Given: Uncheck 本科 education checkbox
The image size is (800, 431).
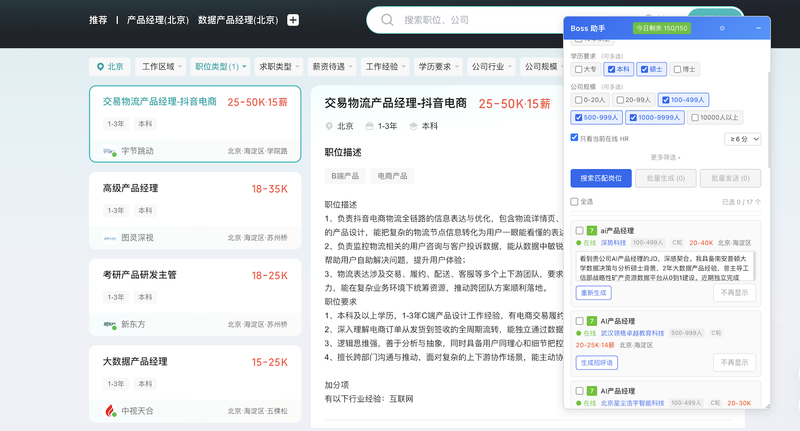Looking at the screenshot, I should pyautogui.click(x=611, y=69).
